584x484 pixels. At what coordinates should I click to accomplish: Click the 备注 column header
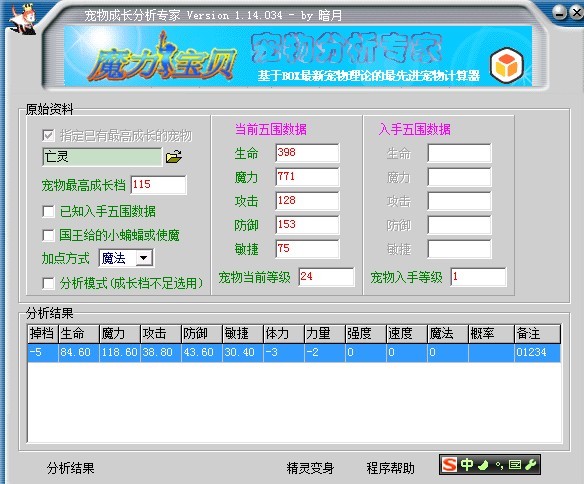tap(537, 334)
